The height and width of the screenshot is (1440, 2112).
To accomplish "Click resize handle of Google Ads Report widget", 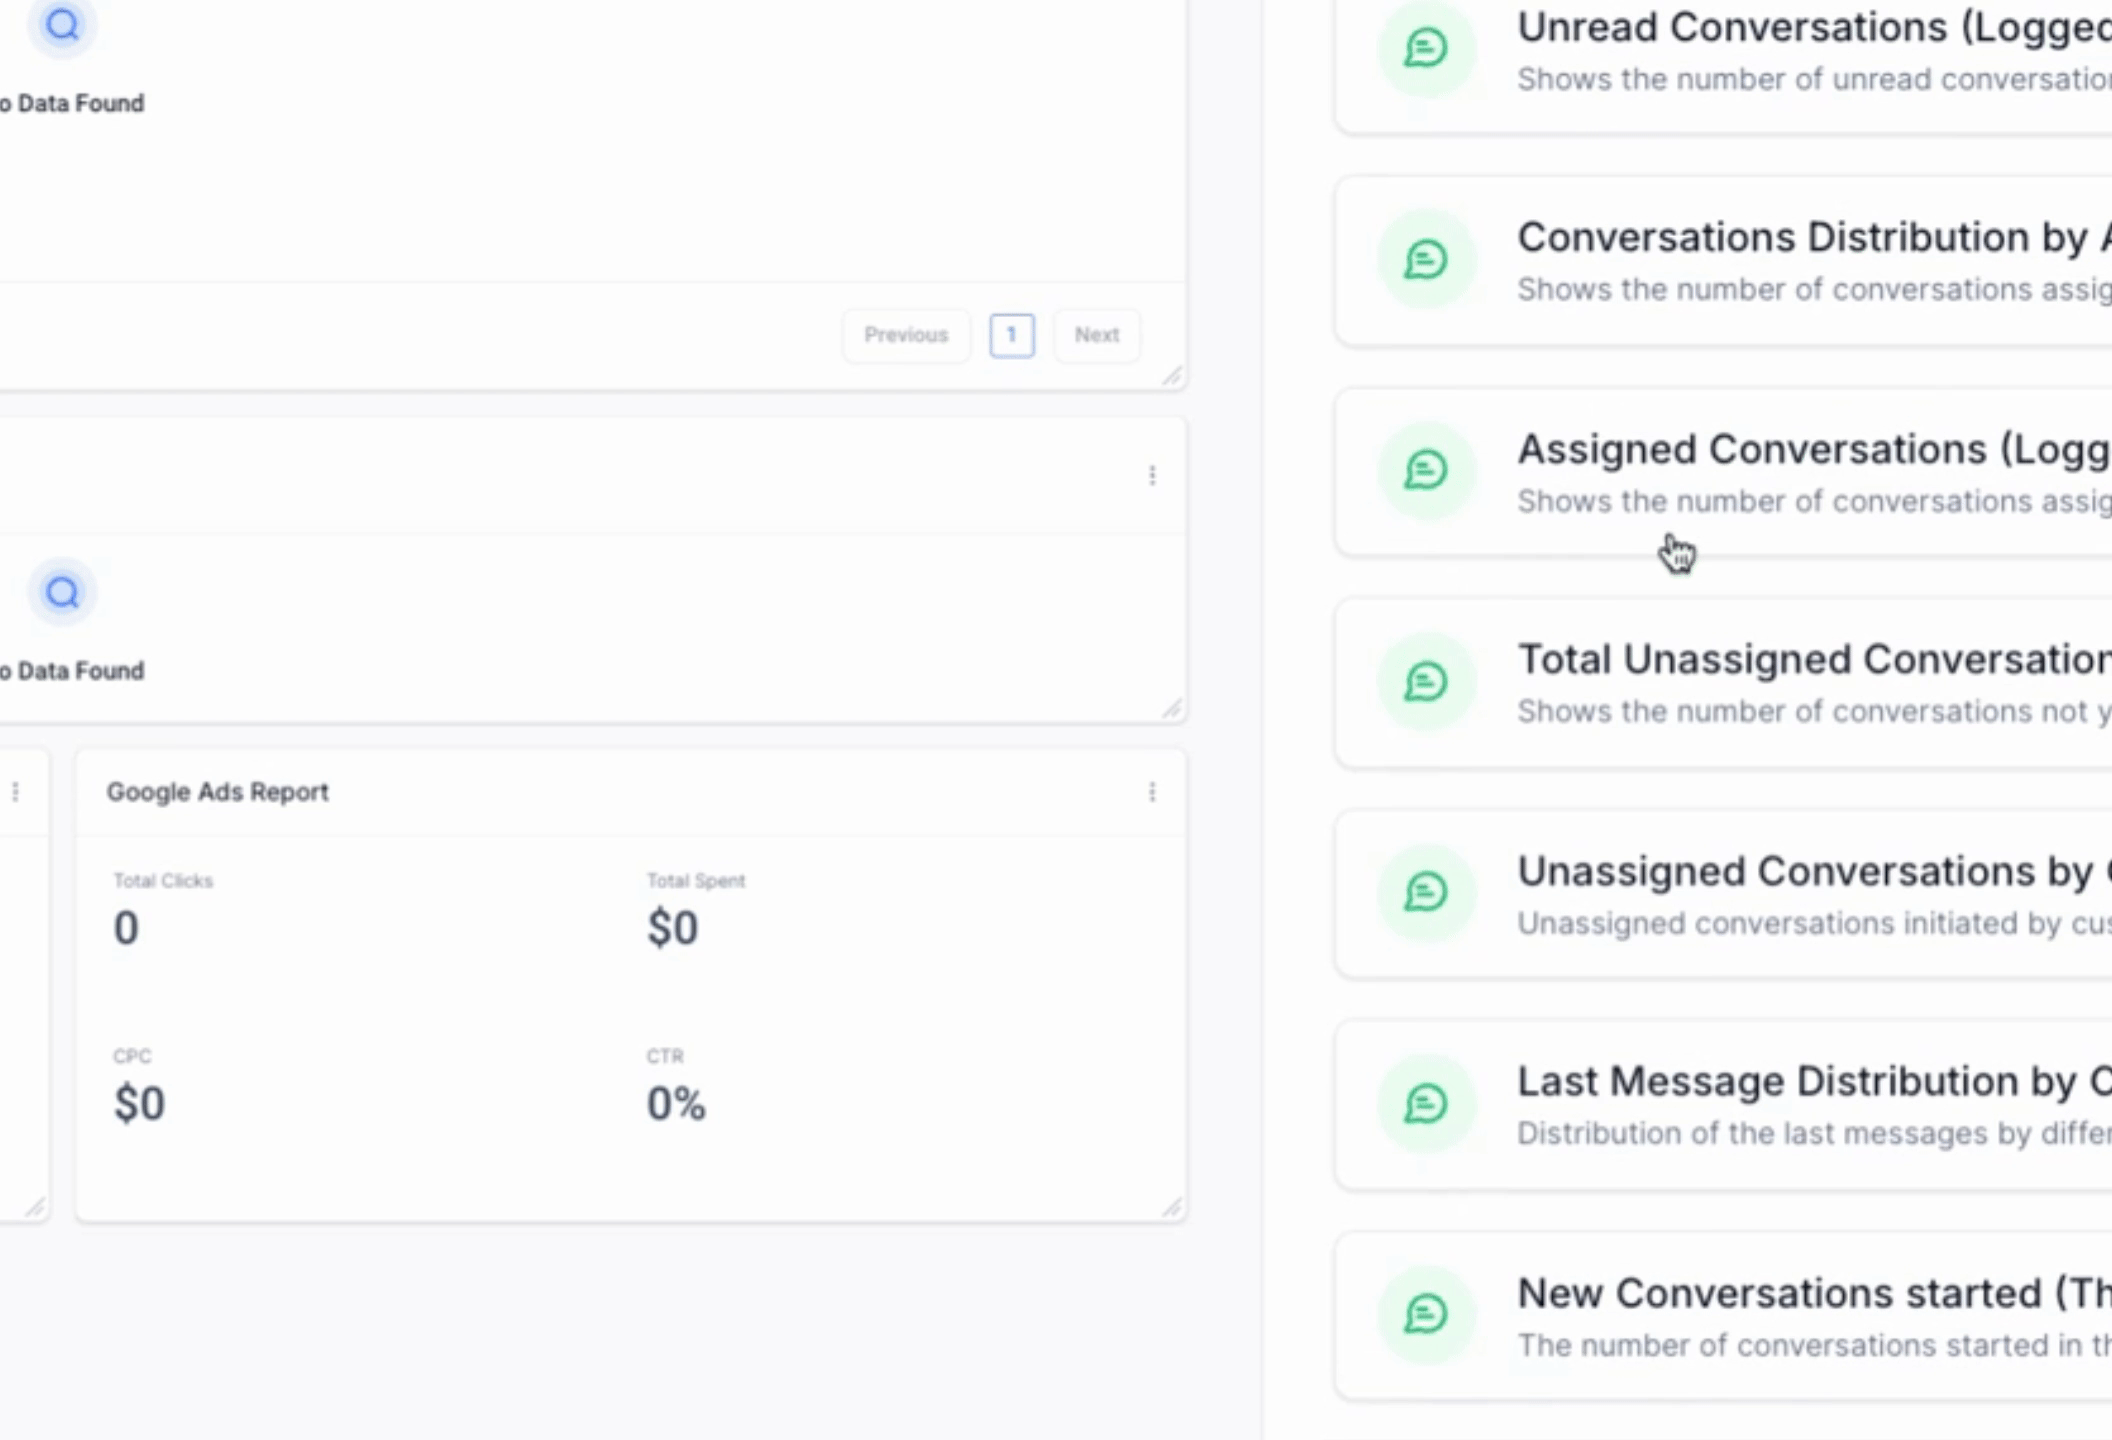I will point(1172,1208).
